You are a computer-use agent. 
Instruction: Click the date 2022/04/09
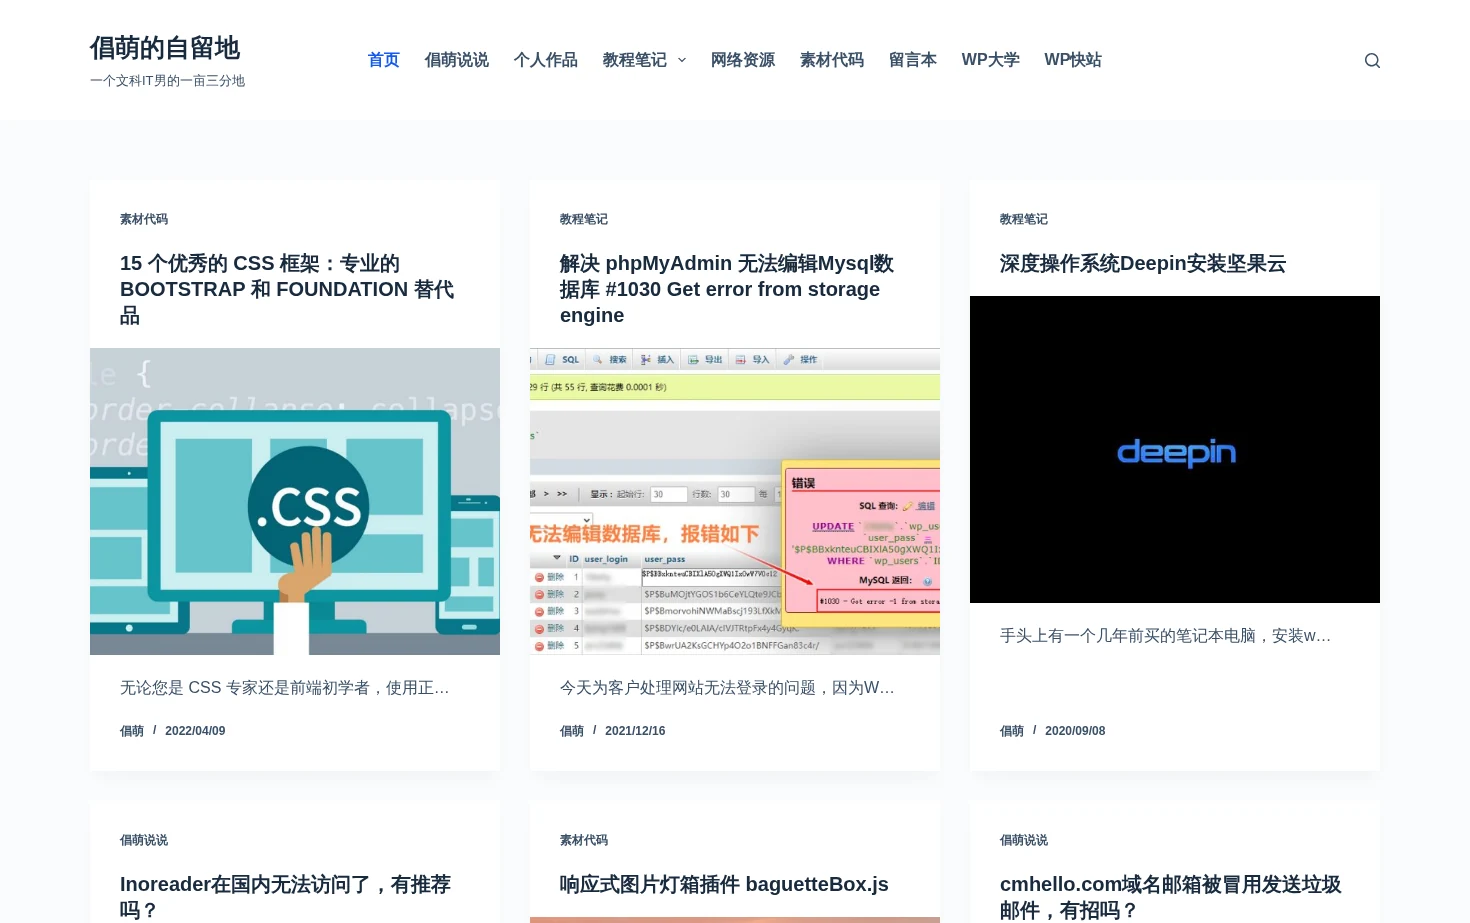click(x=195, y=731)
